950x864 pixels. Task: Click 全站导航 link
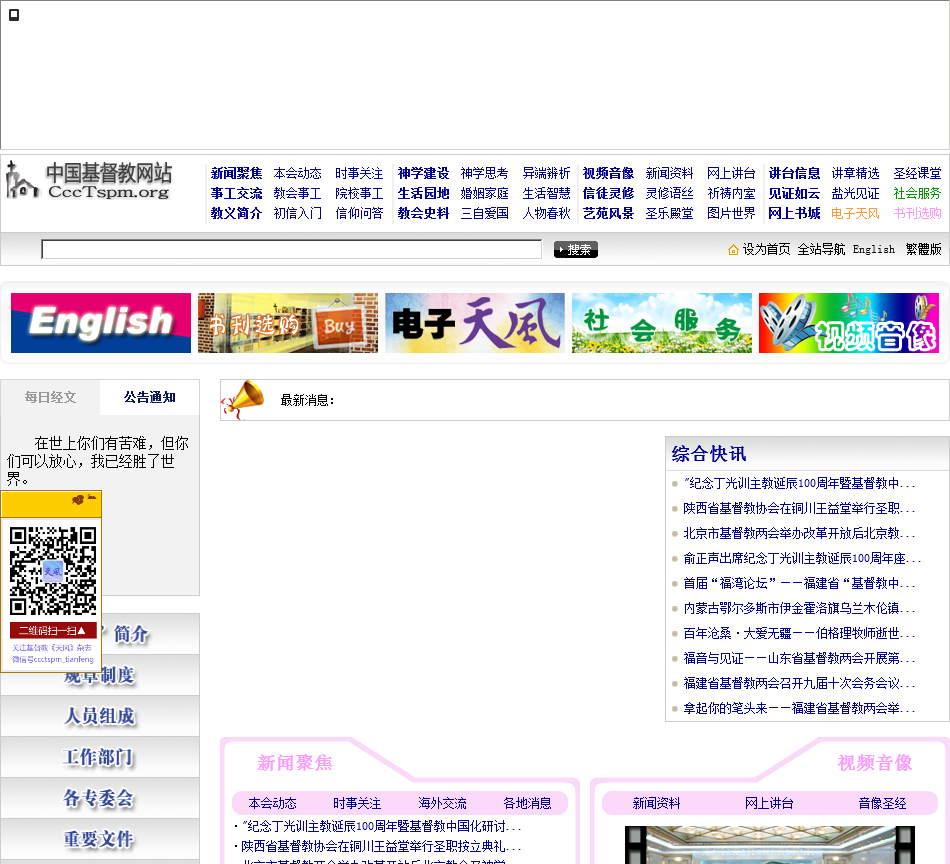tap(821, 249)
